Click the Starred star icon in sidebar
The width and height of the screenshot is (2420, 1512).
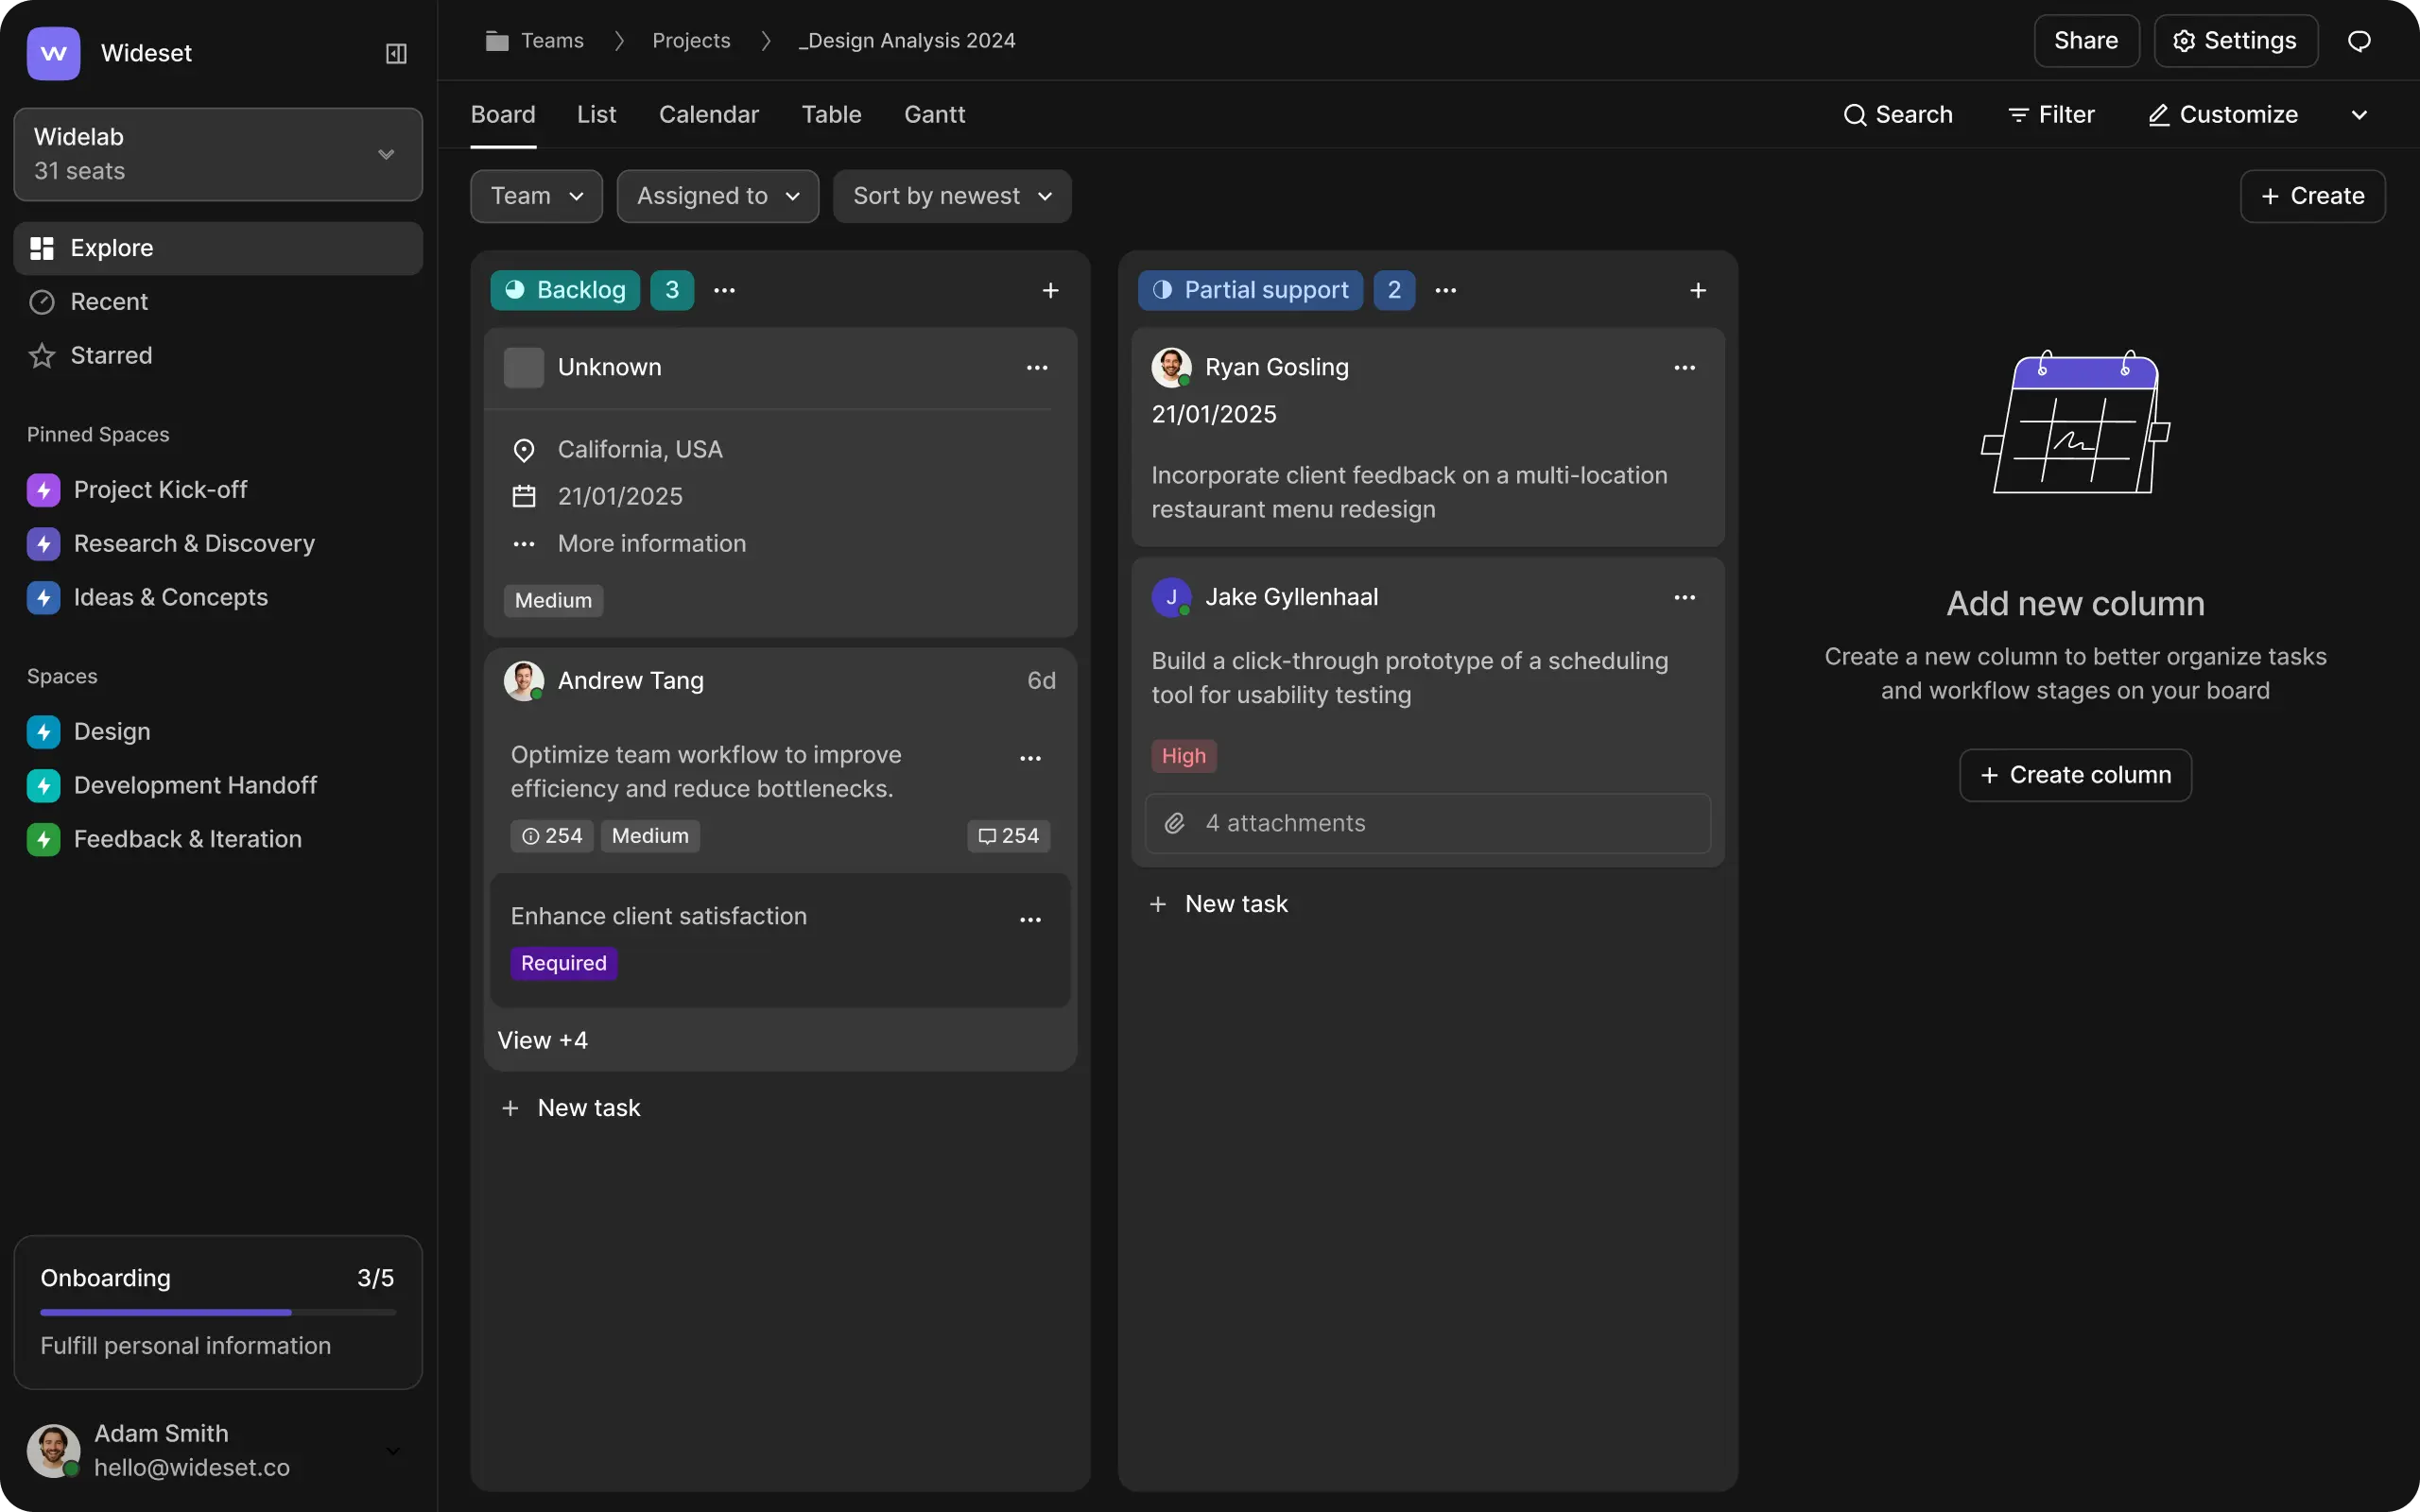pyautogui.click(x=42, y=356)
